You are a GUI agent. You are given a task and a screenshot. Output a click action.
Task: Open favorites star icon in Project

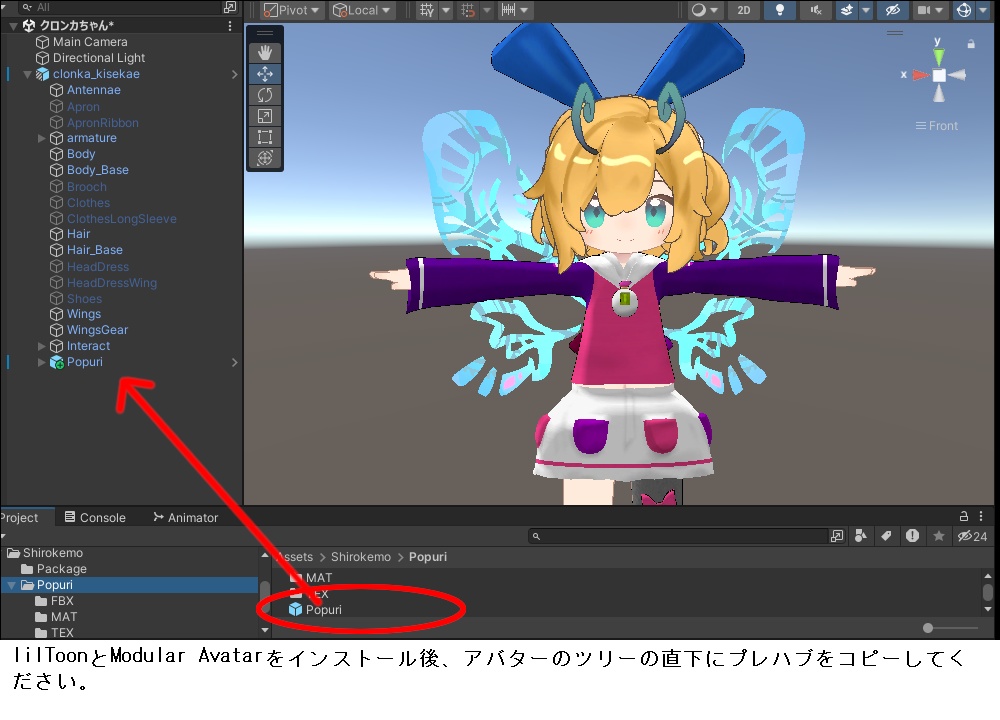[x=938, y=536]
